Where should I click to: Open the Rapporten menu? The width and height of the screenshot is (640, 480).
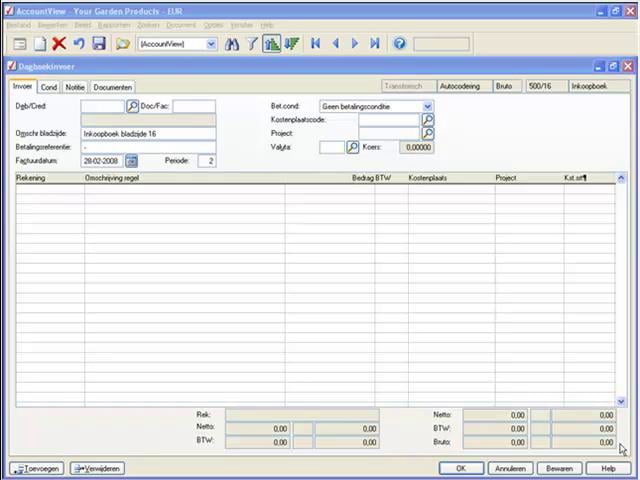click(114, 25)
